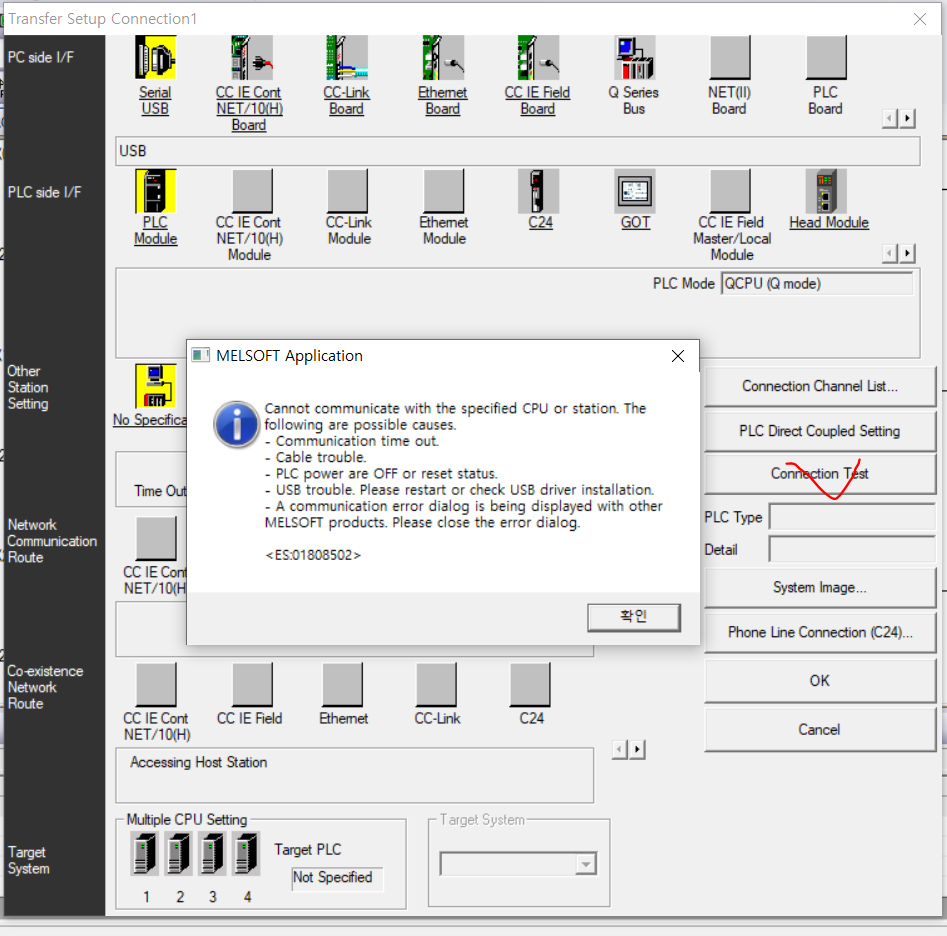Click the error code <ES:01808502> text
The image size is (947, 936).
point(313,555)
